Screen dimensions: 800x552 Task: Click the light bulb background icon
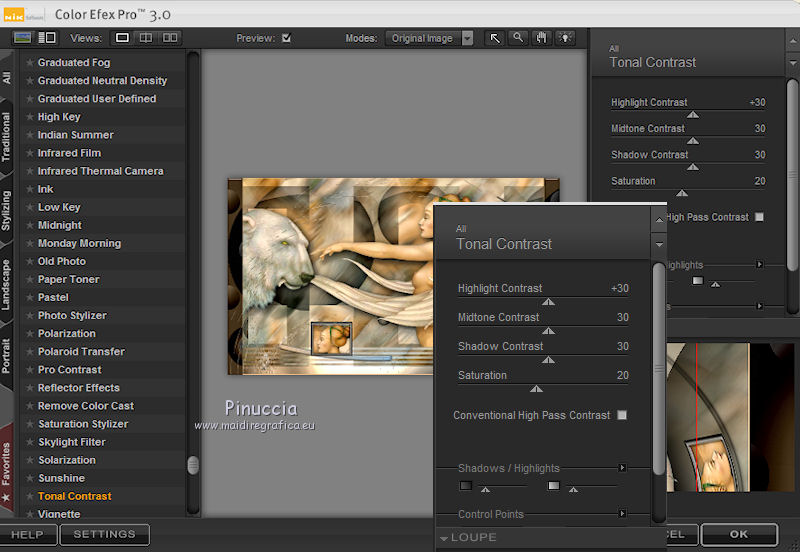pyautogui.click(x=566, y=38)
